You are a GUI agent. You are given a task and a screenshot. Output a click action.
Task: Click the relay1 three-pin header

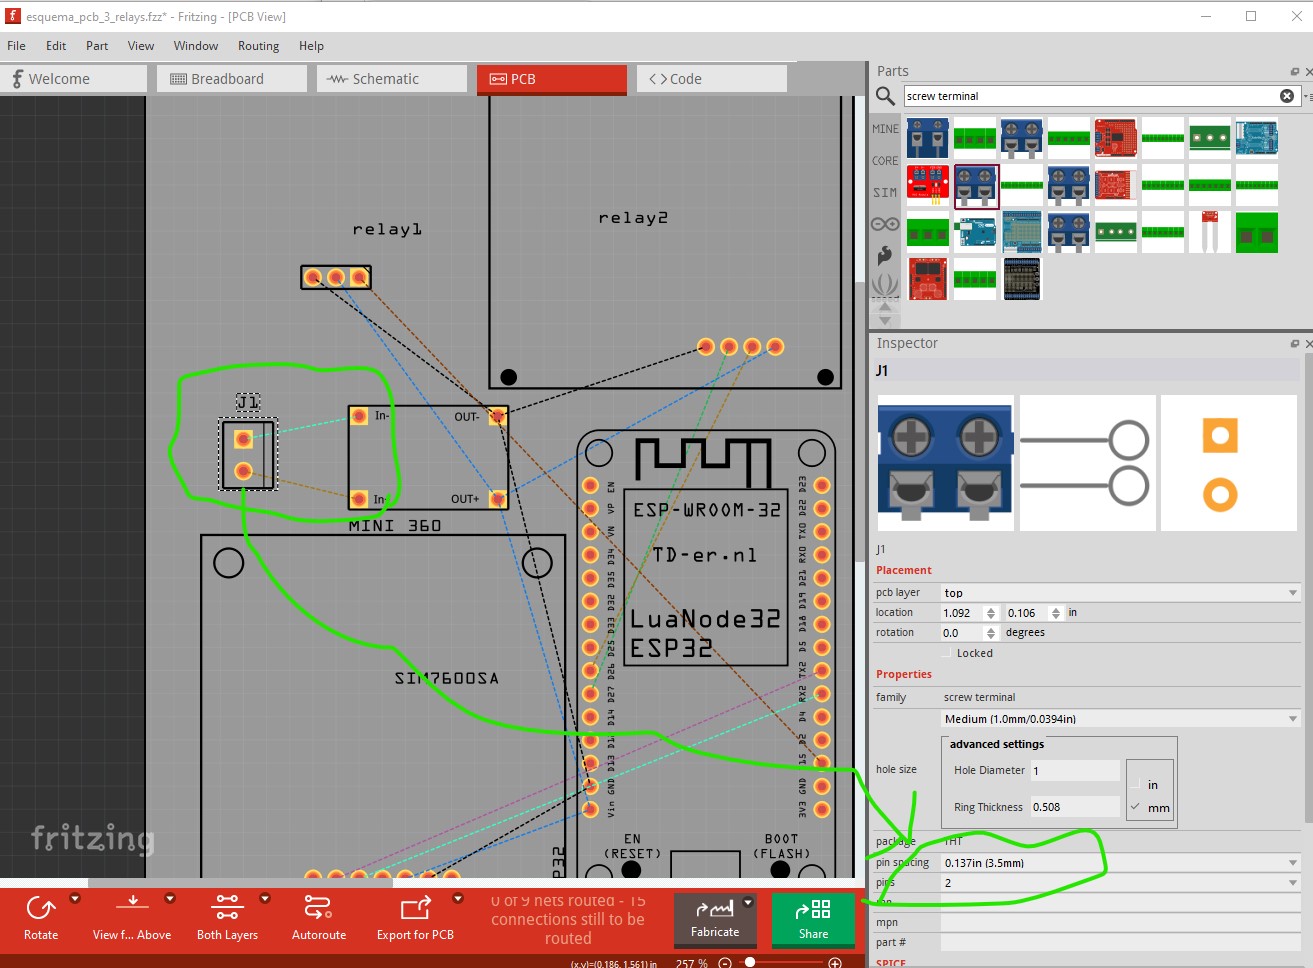tap(336, 277)
